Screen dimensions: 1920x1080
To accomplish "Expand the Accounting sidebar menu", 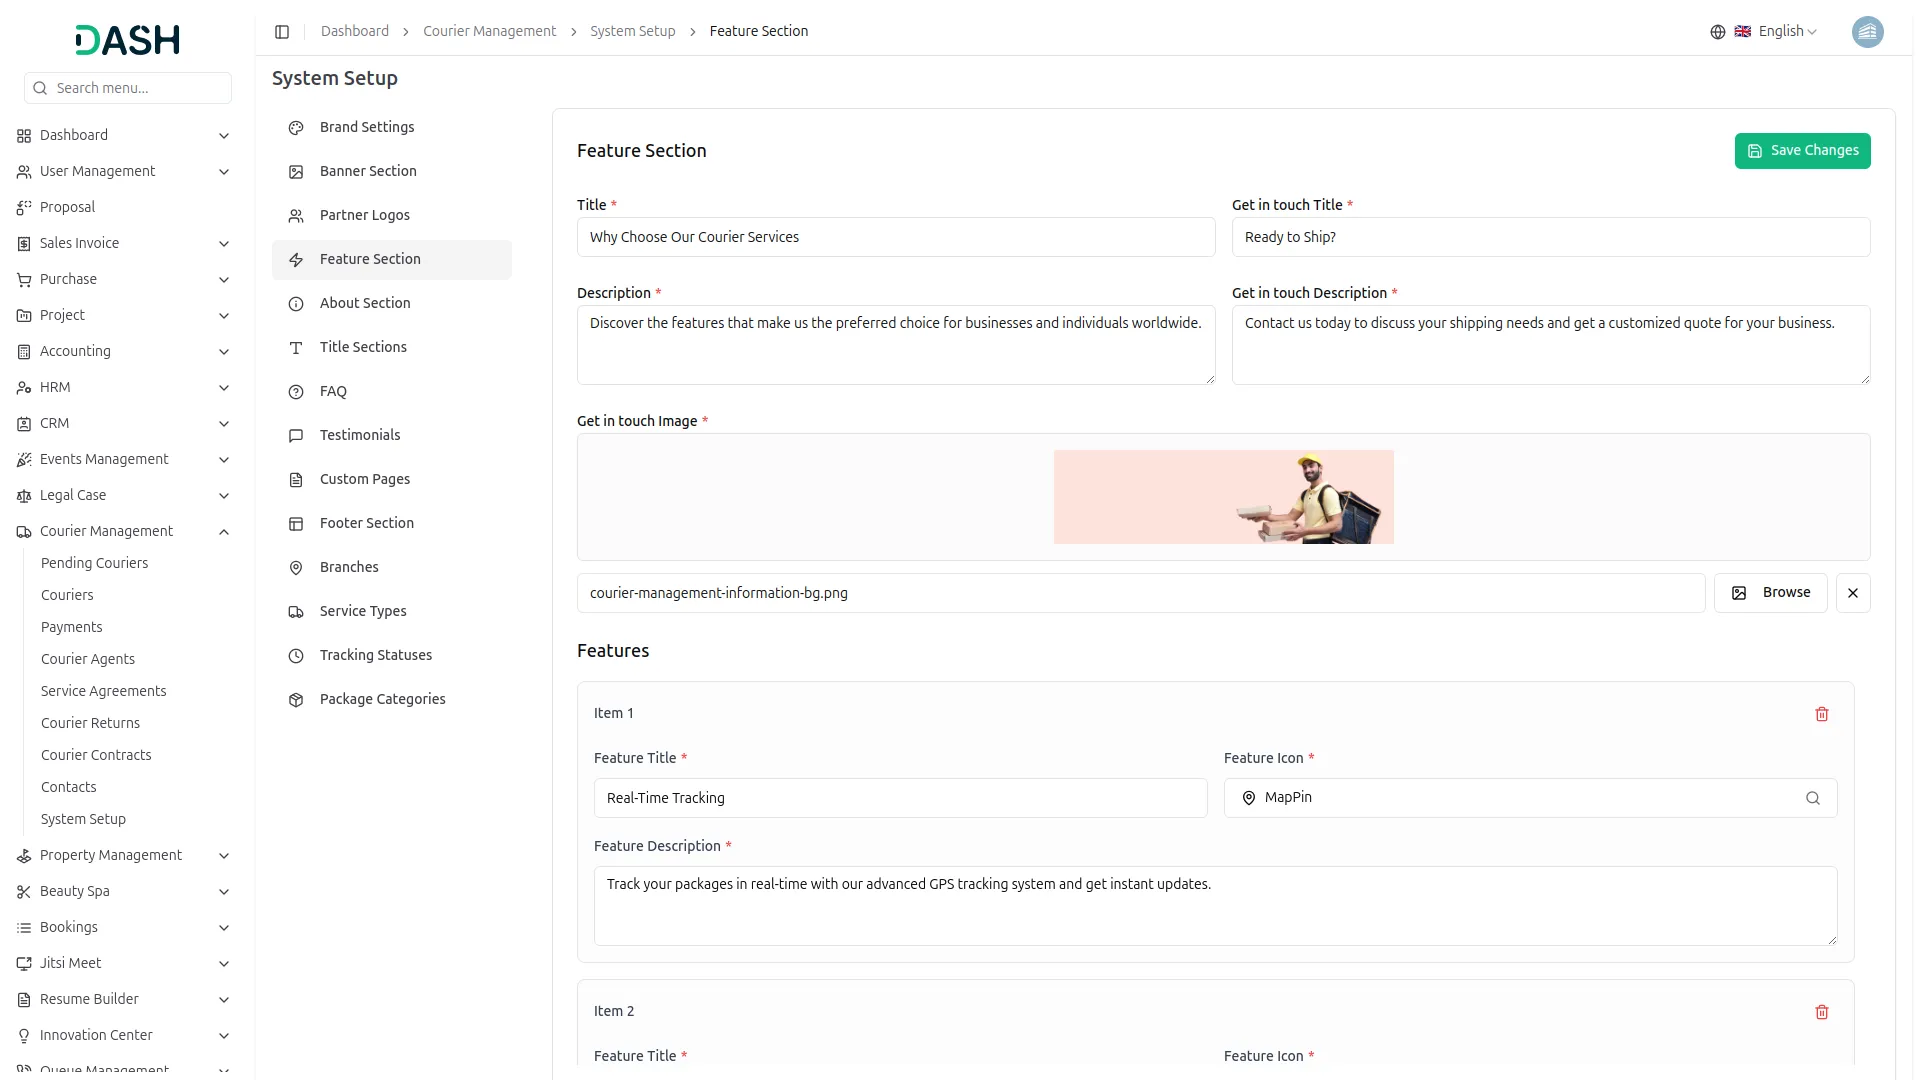I will 75,351.
